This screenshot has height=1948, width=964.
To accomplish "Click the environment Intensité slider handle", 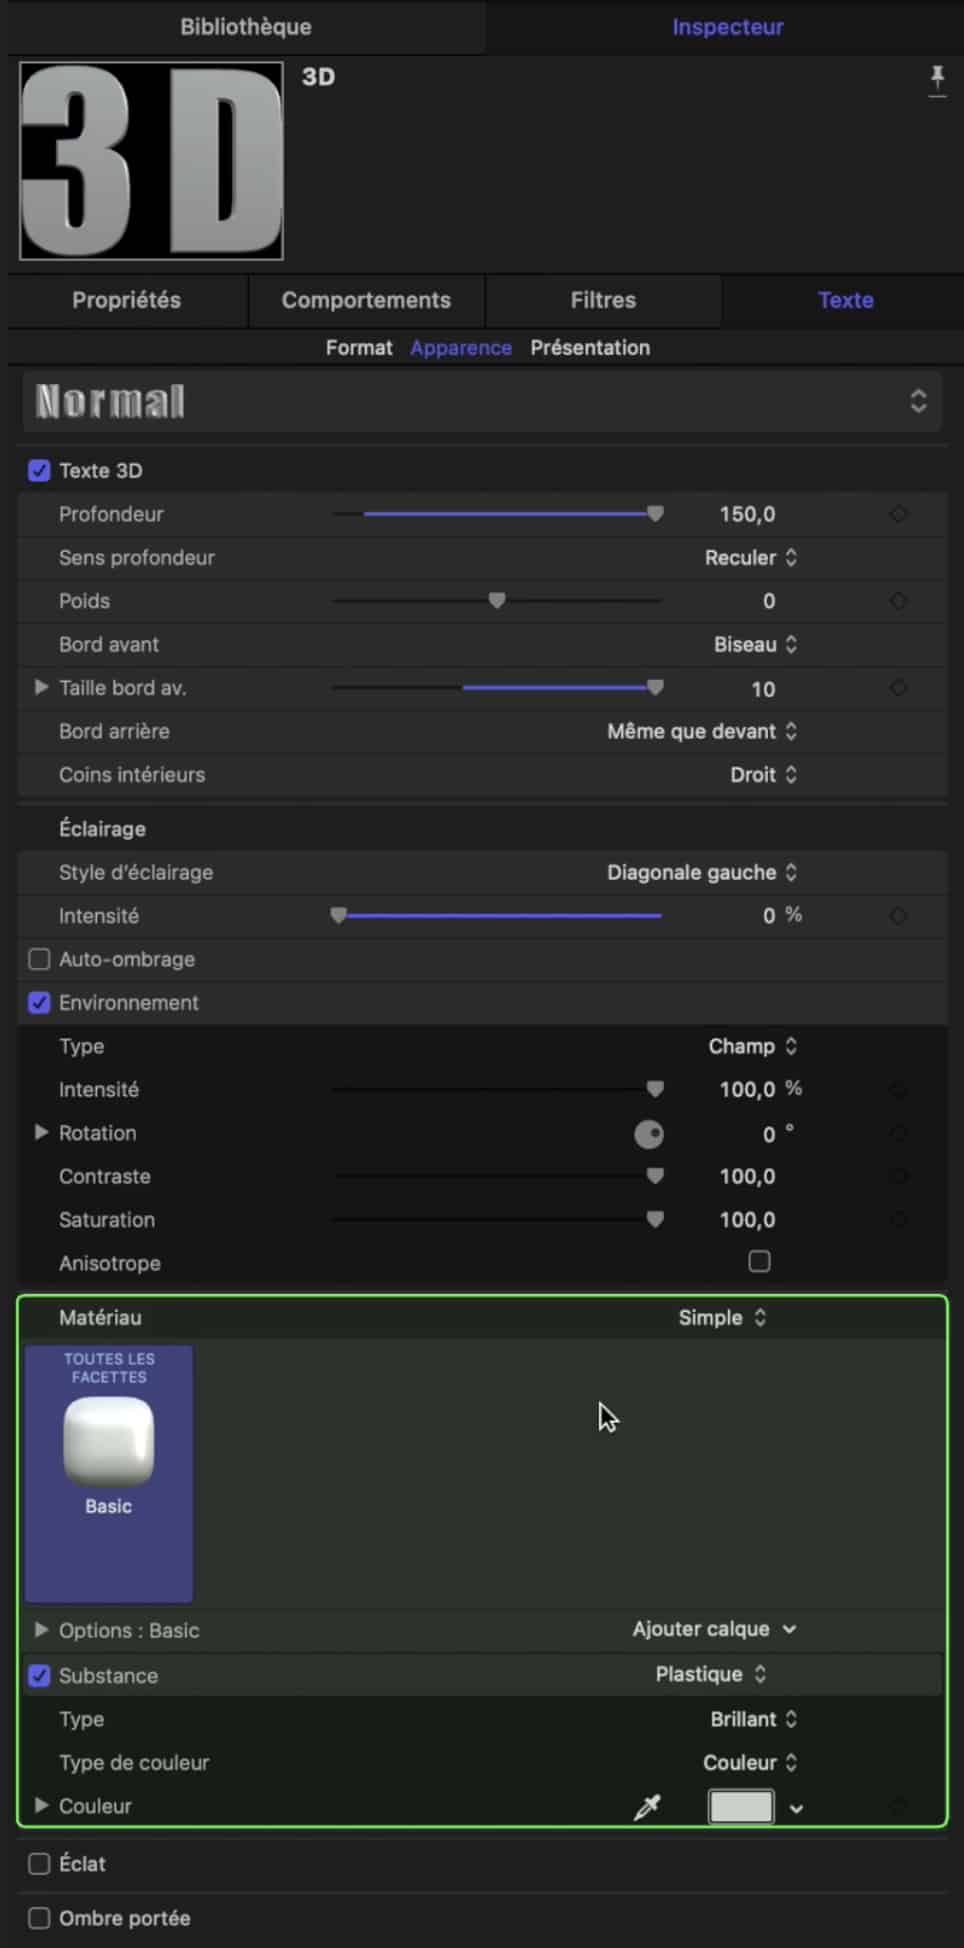I will coord(655,1089).
